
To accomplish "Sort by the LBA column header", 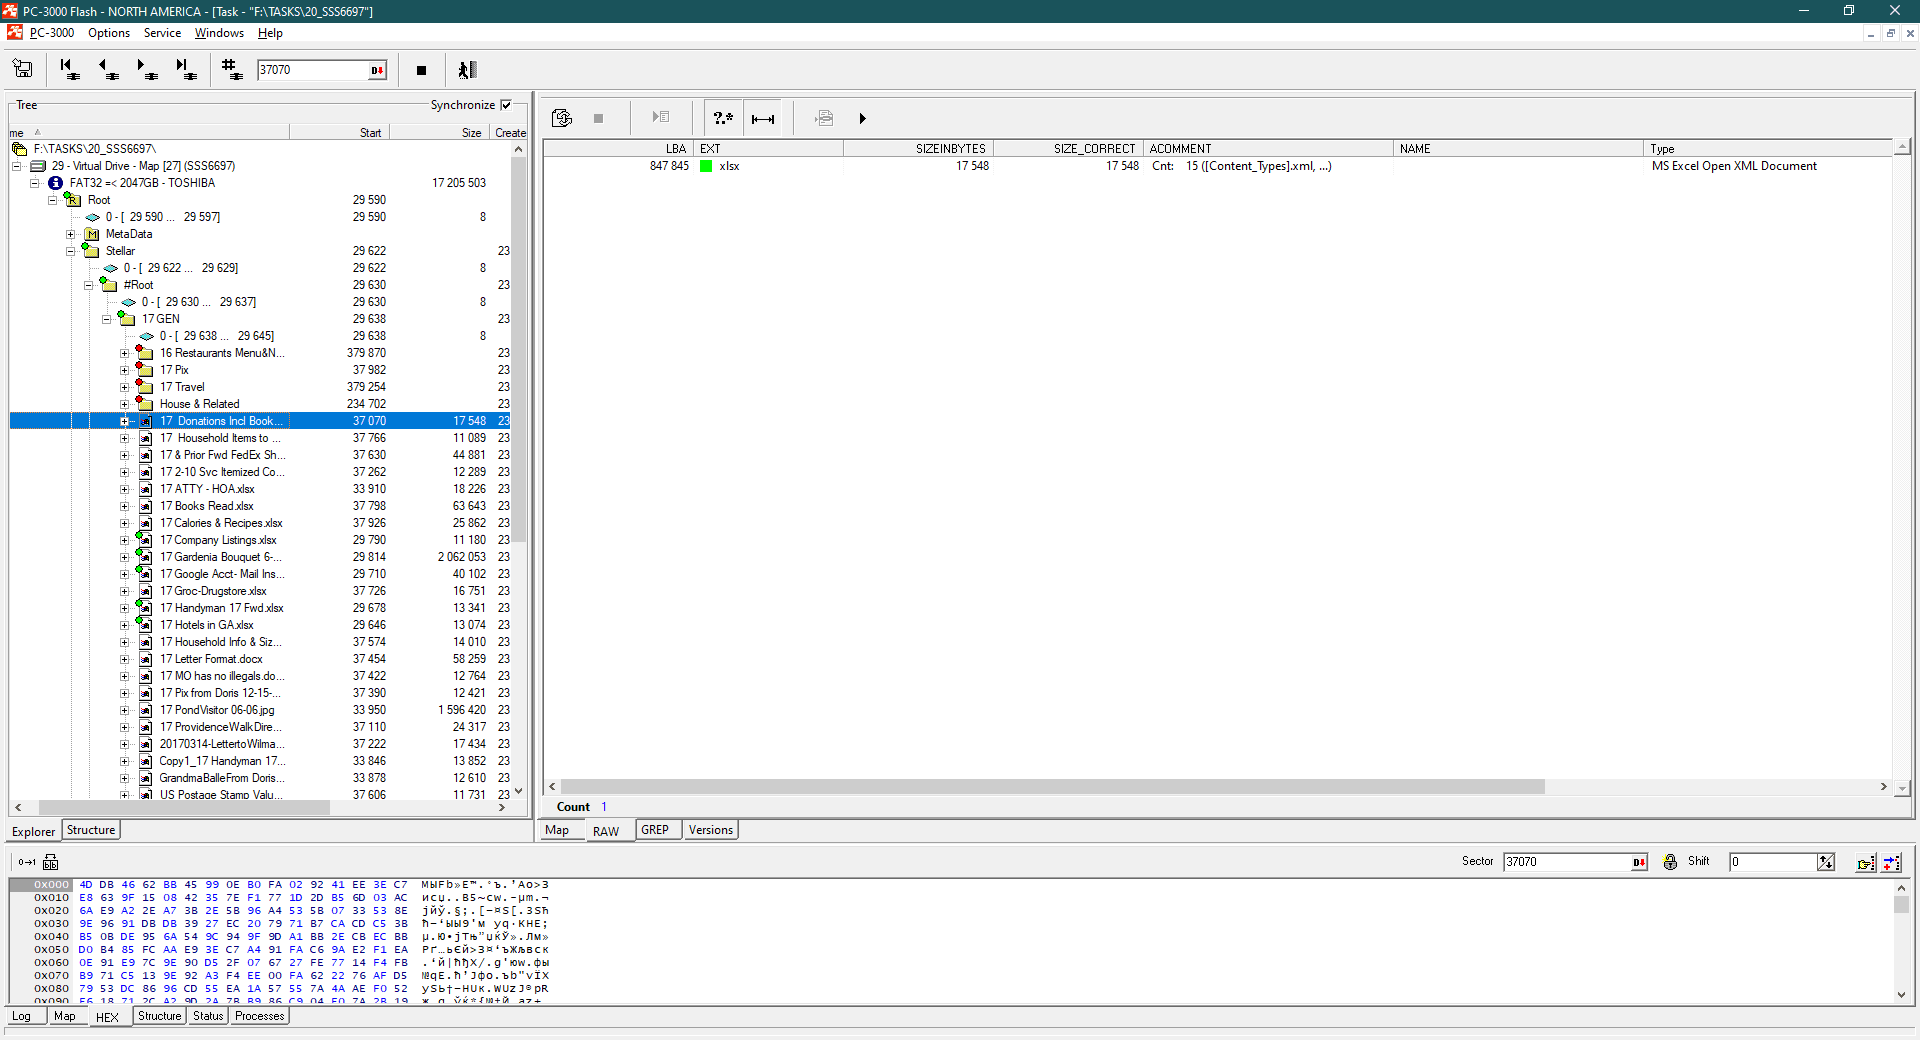I will [x=618, y=148].
